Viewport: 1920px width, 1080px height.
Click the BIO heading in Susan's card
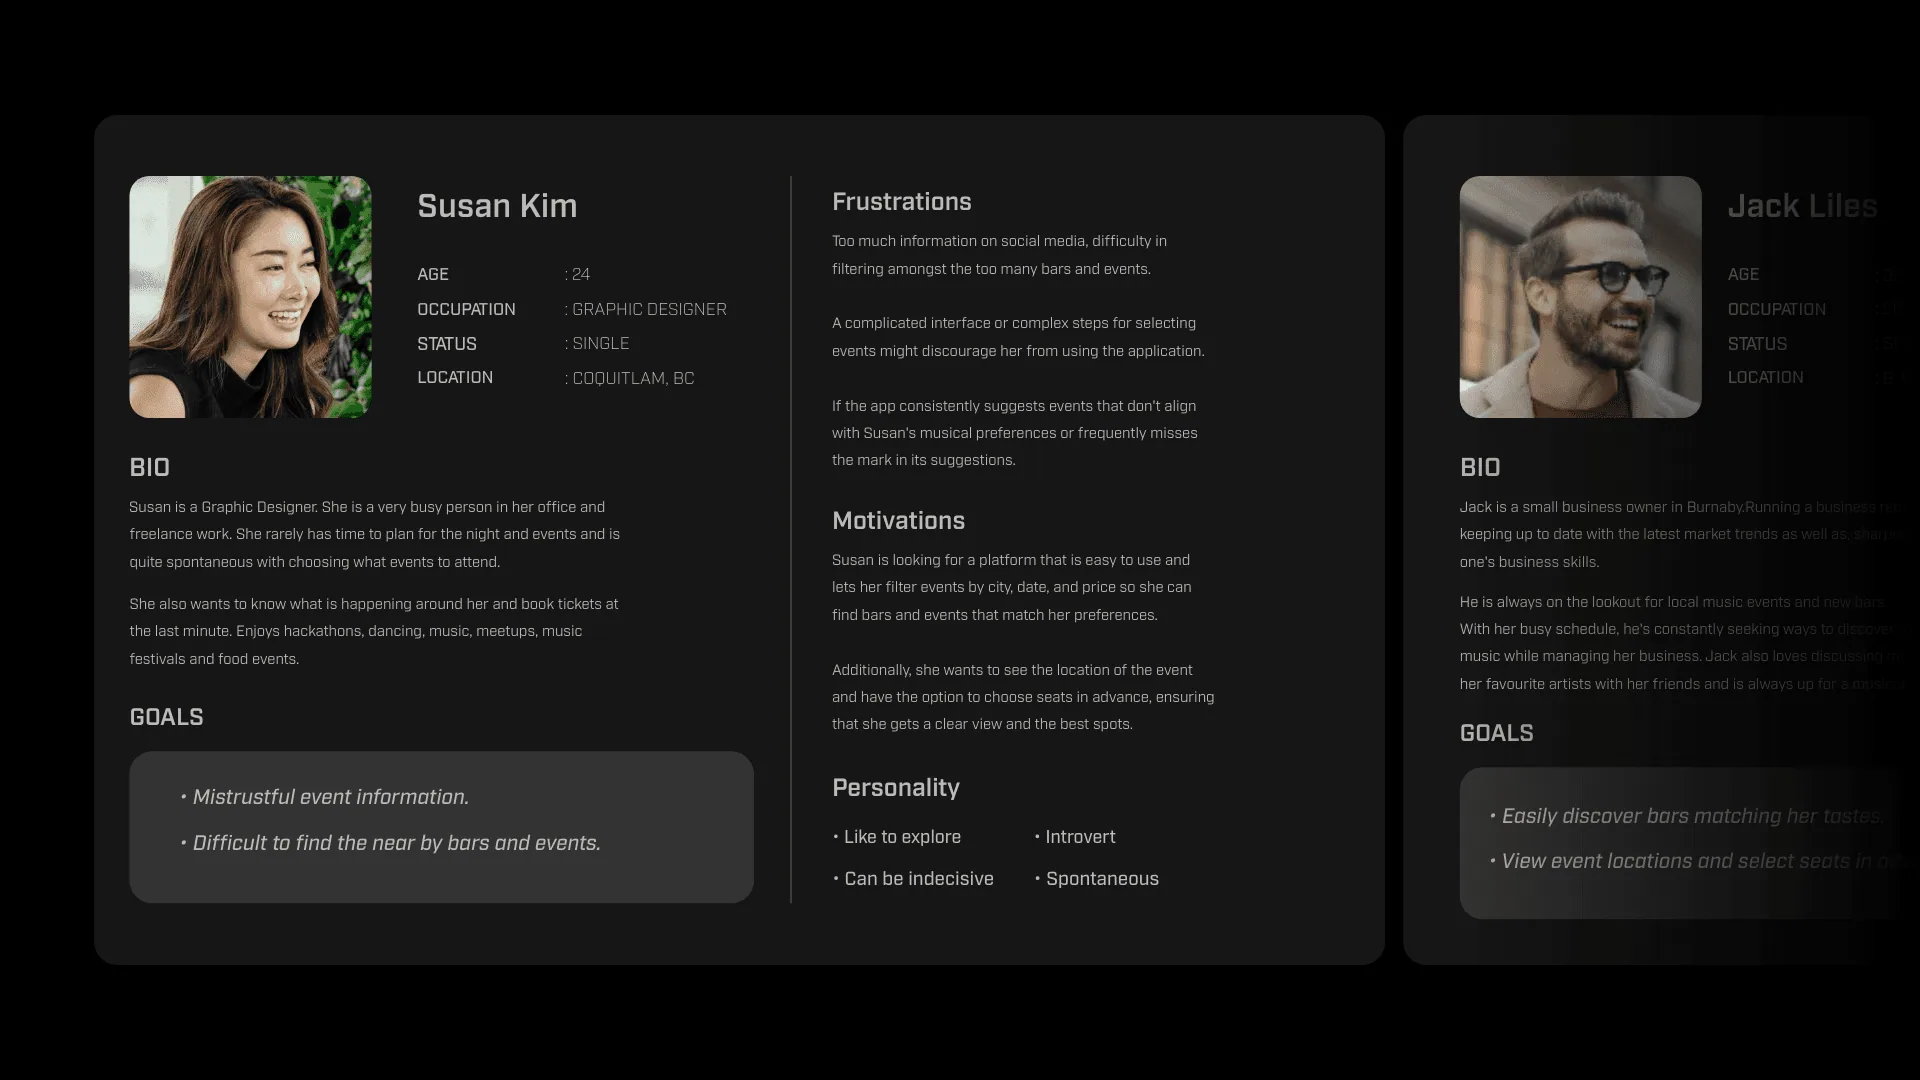[149, 467]
